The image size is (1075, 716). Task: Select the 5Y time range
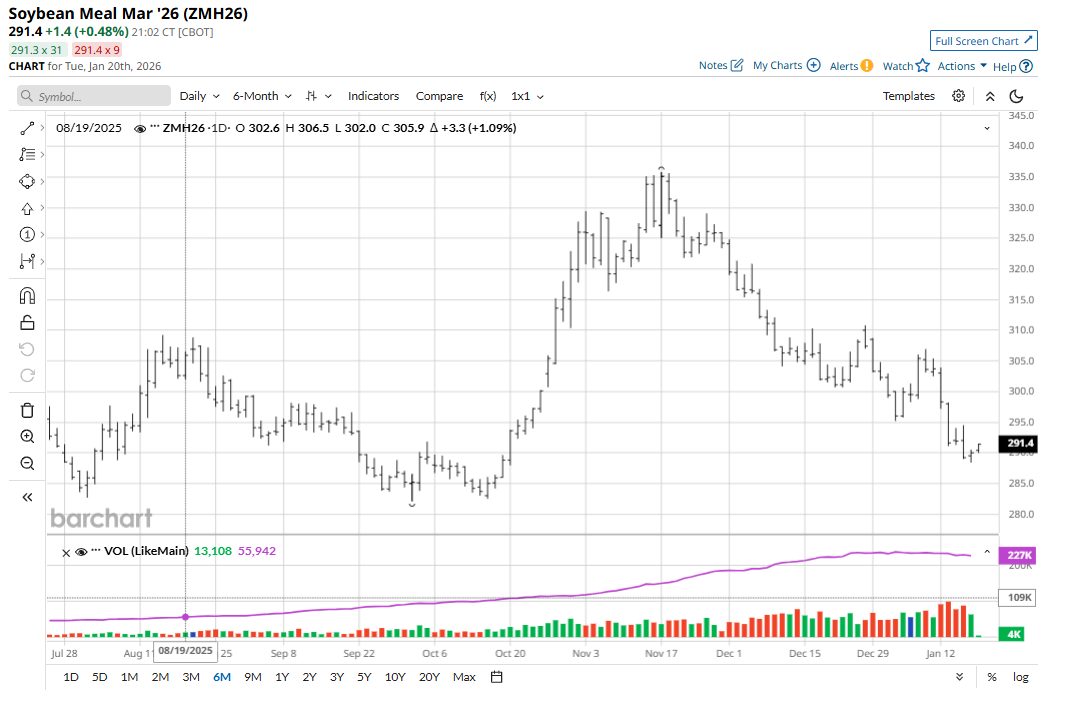364,678
